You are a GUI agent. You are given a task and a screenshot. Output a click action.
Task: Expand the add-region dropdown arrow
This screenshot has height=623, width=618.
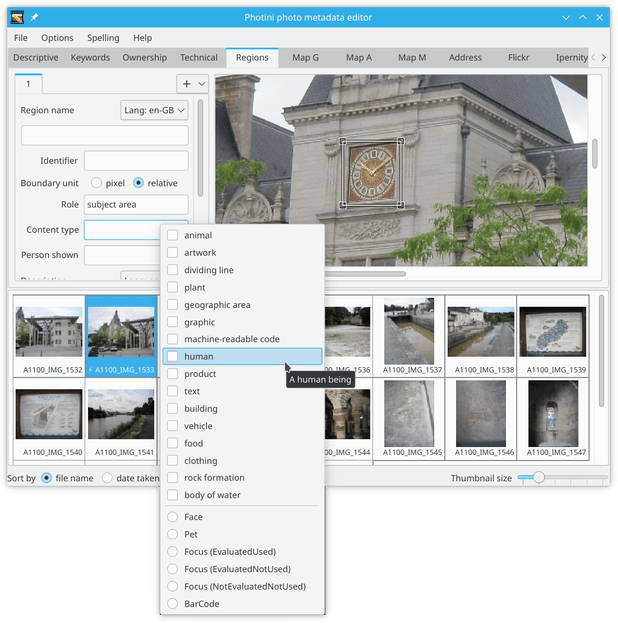tap(201, 84)
